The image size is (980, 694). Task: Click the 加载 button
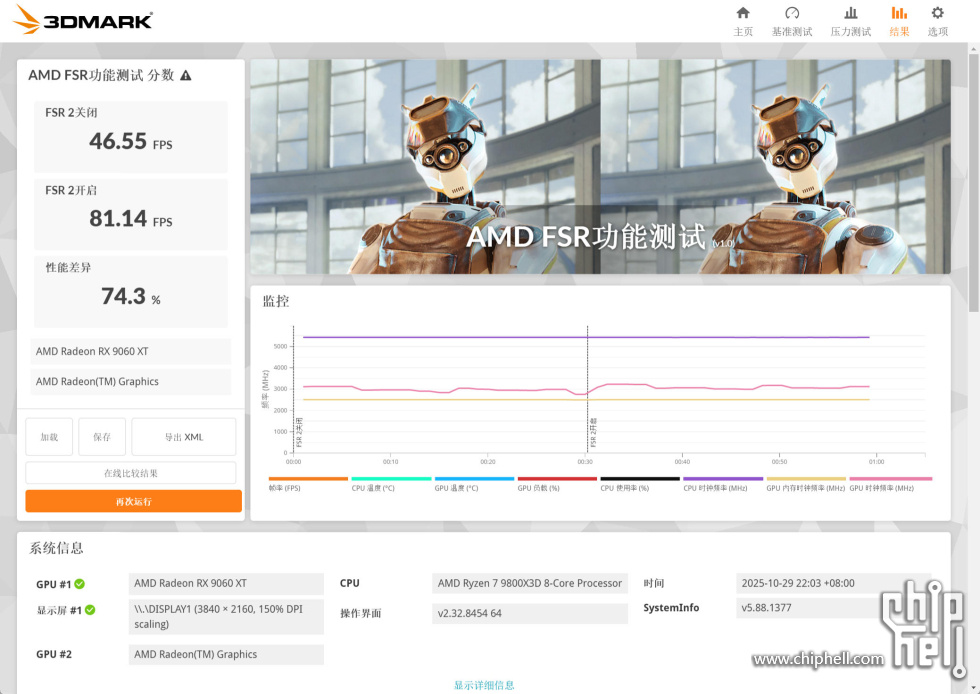[49, 437]
